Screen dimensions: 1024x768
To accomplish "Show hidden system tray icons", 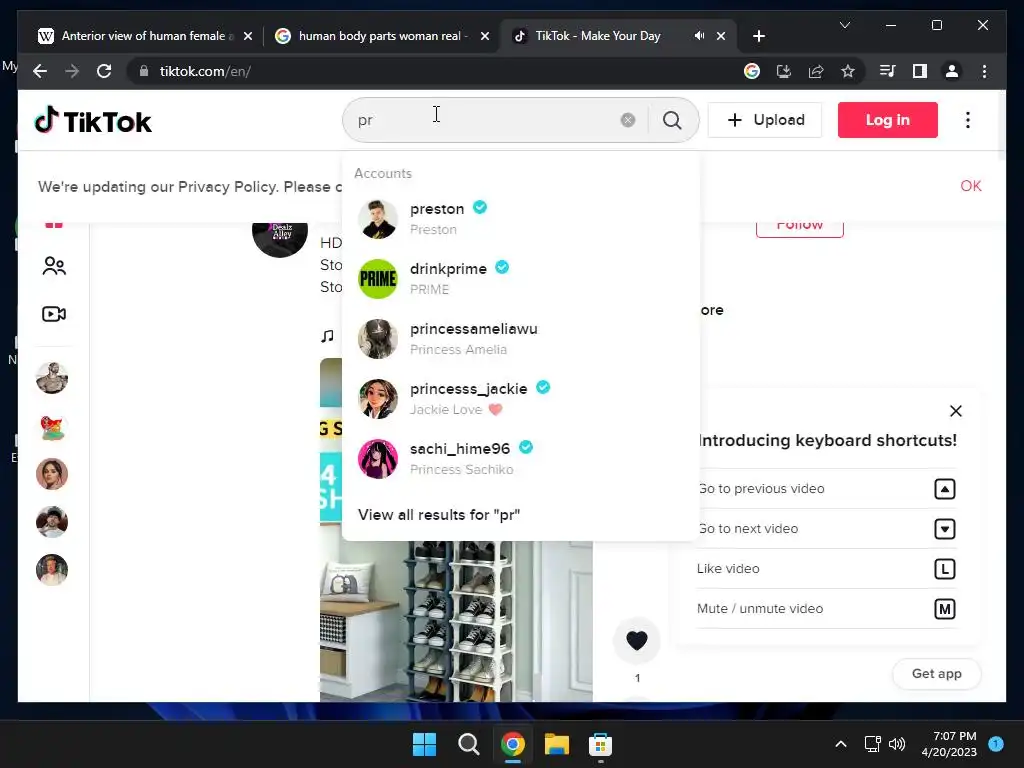I will 840,744.
